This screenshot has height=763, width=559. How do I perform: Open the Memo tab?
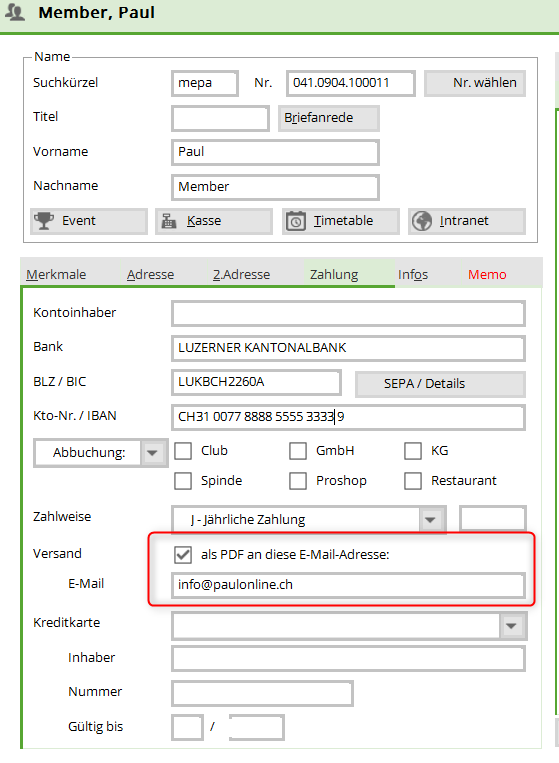(x=487, y=274)
